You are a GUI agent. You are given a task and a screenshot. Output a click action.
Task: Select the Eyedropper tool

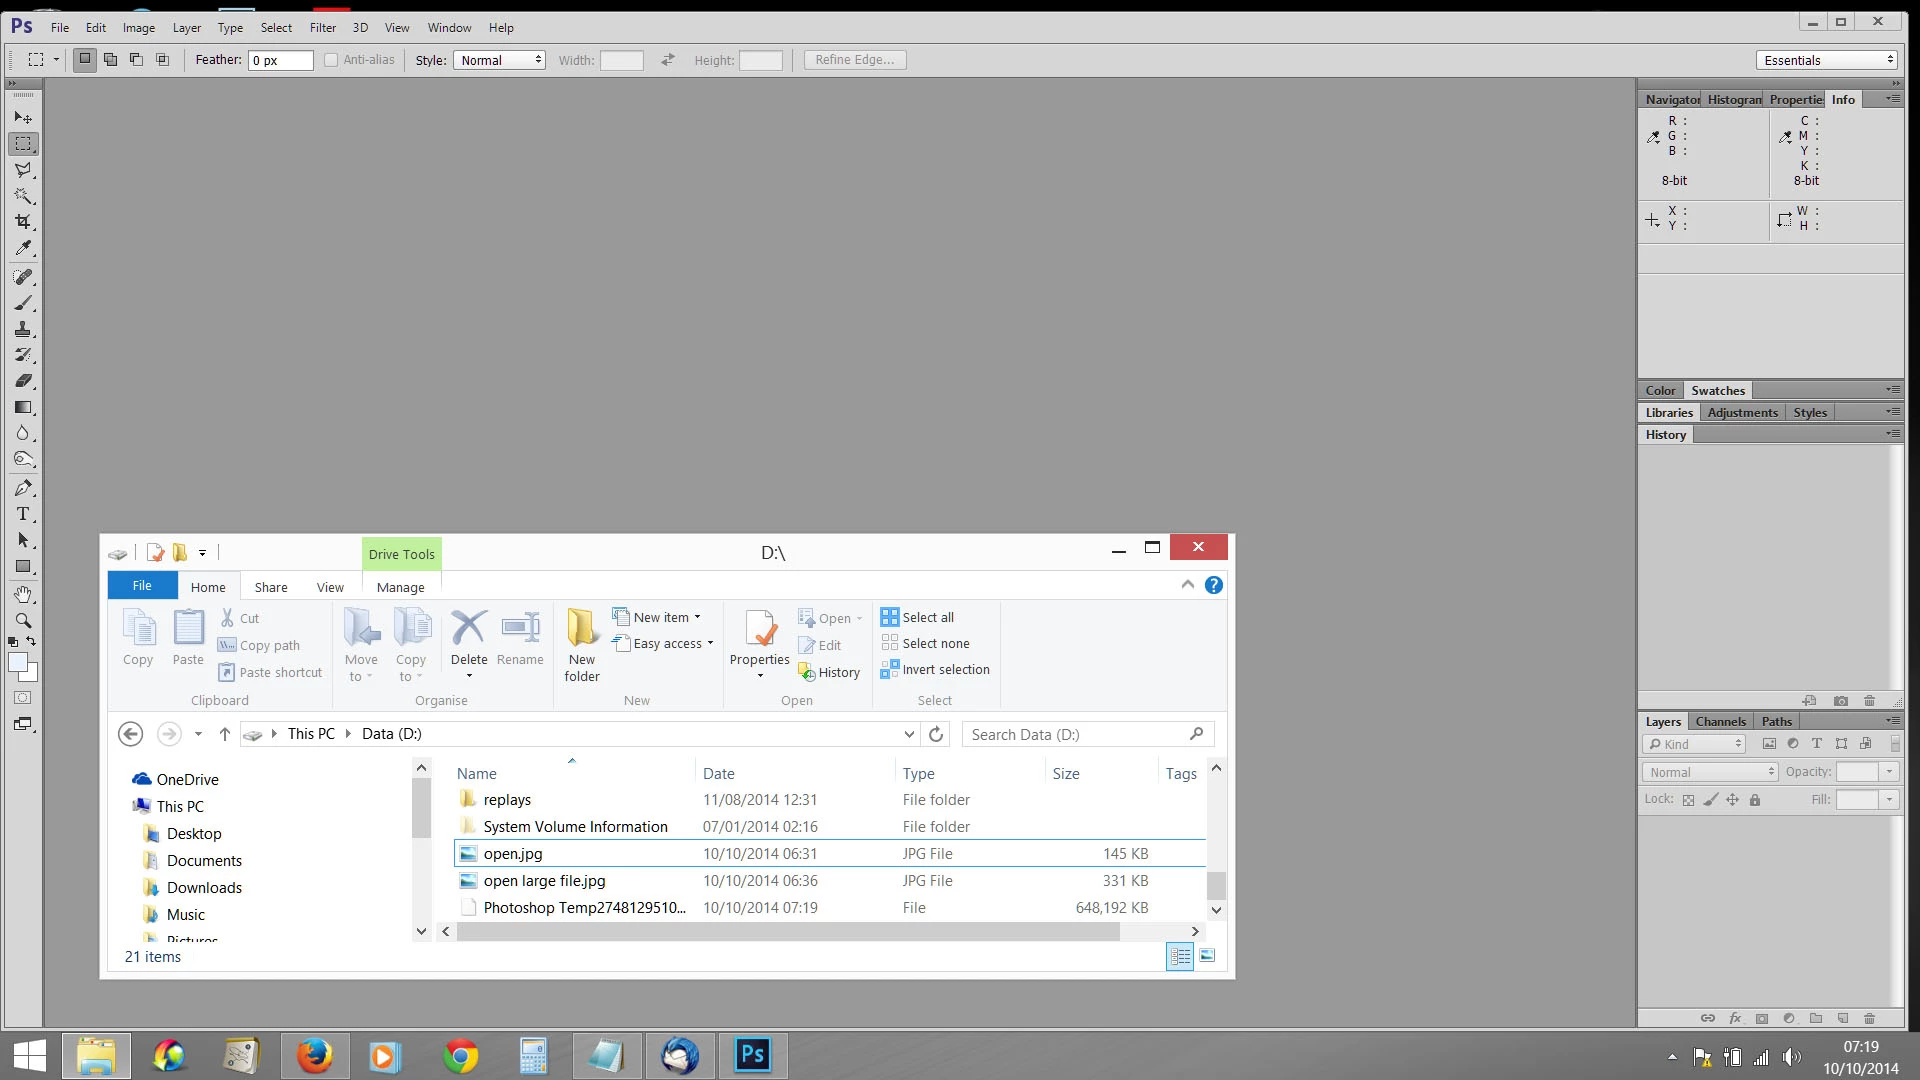pos(23,248)
